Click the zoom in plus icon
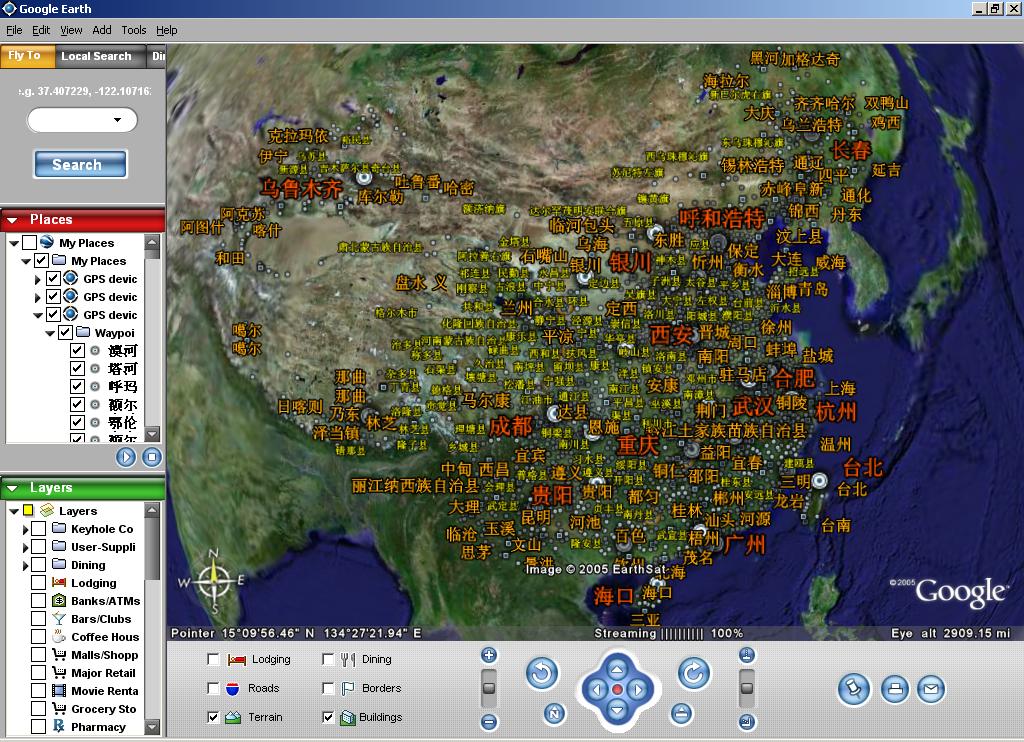Image resolution: width=1024 pixels, height=742 pixels. pos(489,656)
